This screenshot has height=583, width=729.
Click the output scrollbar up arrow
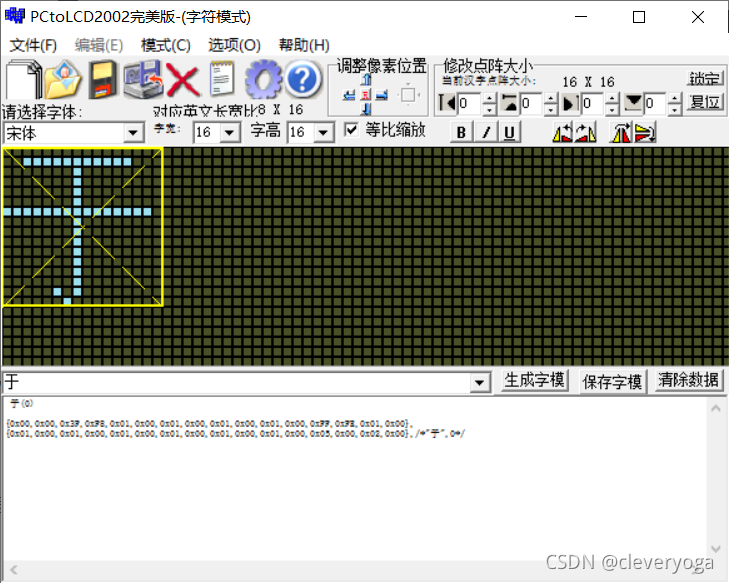[x=716, y=408]
